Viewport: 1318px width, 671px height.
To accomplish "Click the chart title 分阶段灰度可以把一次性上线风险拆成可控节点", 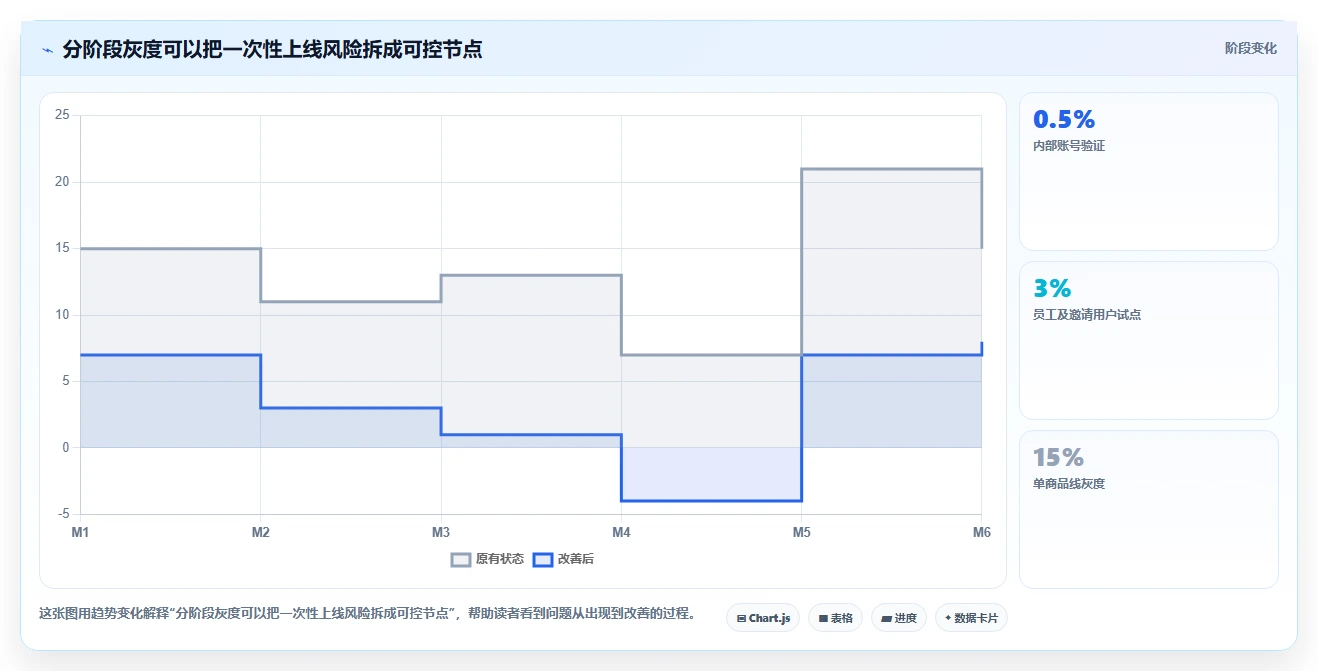I will tap(272, 49).
